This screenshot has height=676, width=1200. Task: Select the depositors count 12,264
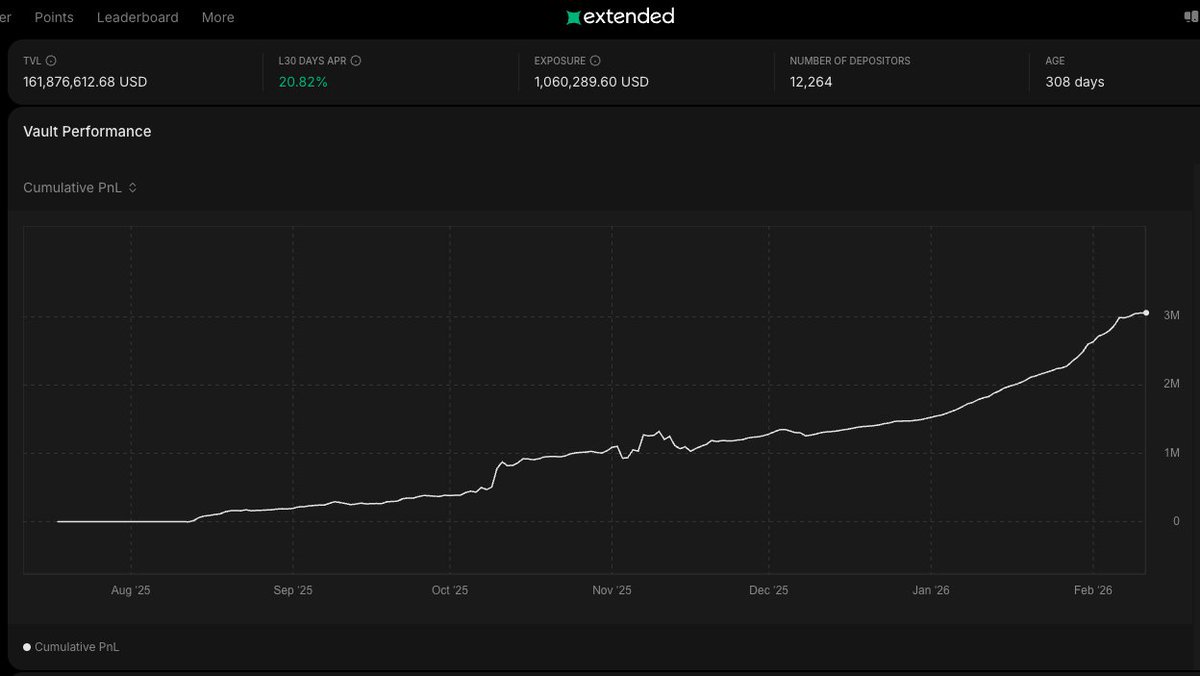(811, 82)
